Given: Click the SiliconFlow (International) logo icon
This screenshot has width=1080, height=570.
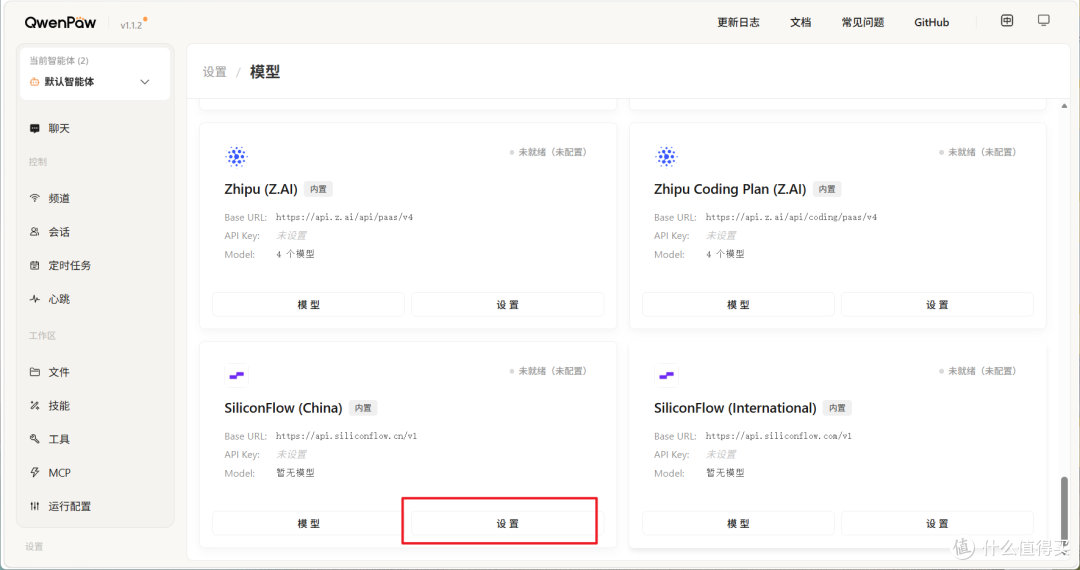Looking at the screenshot, I should pos(666,376).
